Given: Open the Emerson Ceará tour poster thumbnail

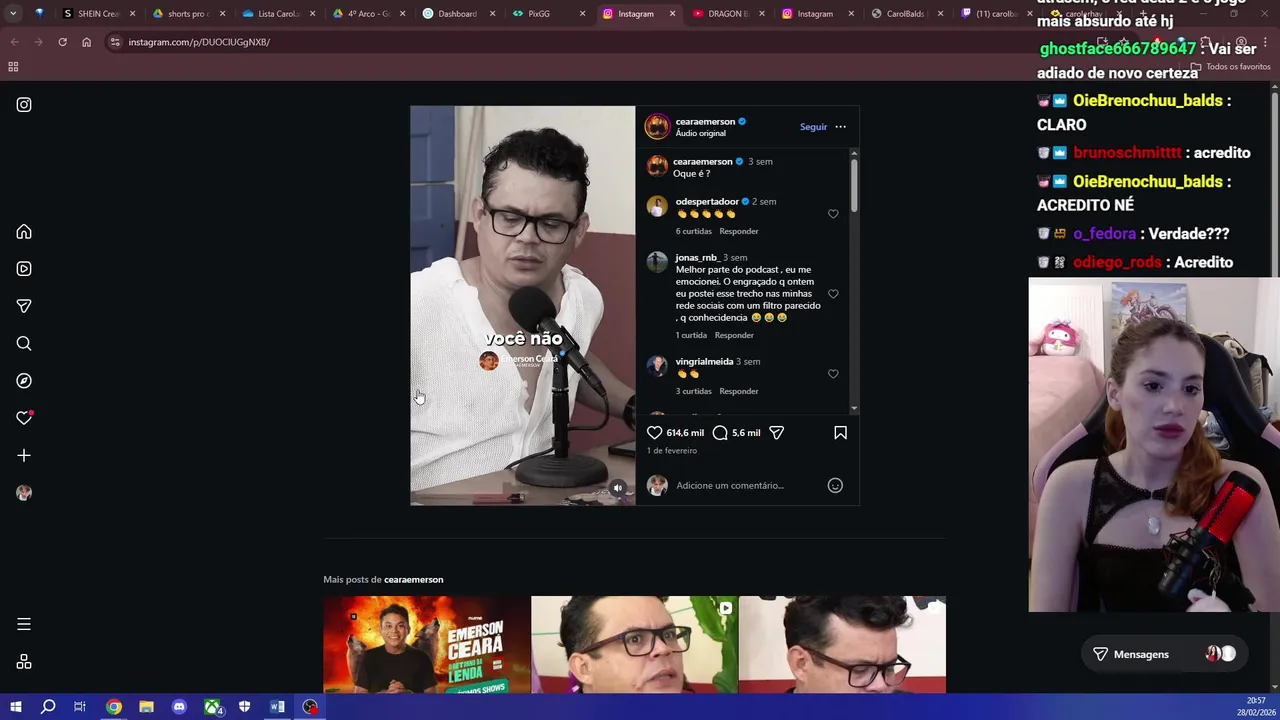Looking at the screenshot, I should 427,644.
